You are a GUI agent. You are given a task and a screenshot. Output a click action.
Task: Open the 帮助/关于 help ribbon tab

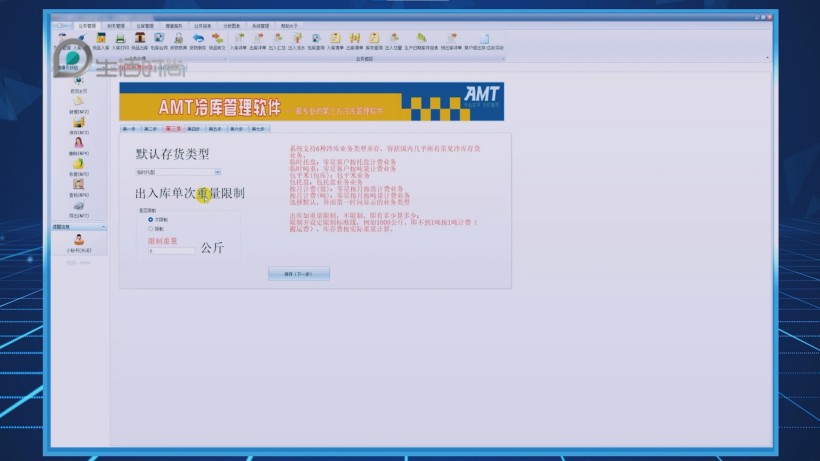click(289, 26)
